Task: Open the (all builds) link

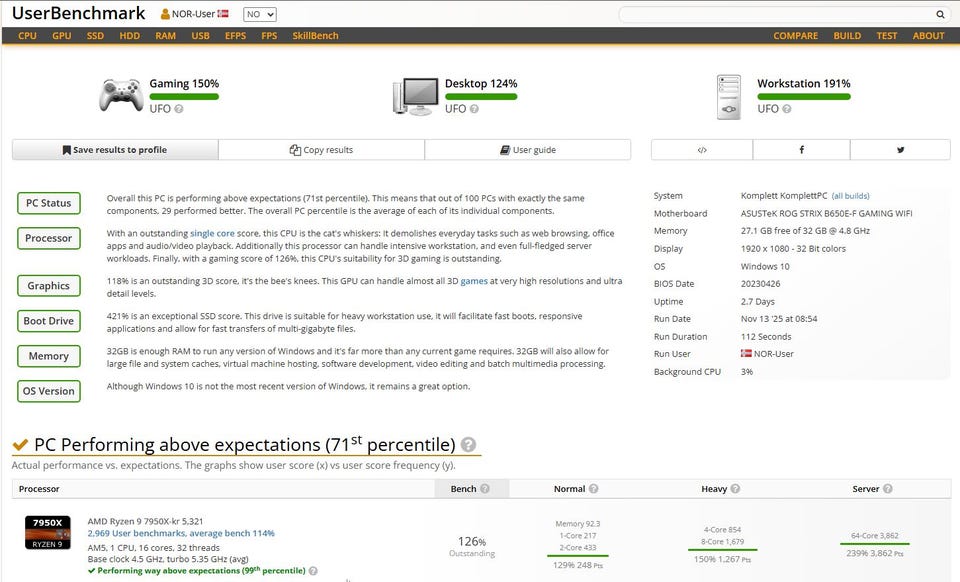Action: pos(850,196)
